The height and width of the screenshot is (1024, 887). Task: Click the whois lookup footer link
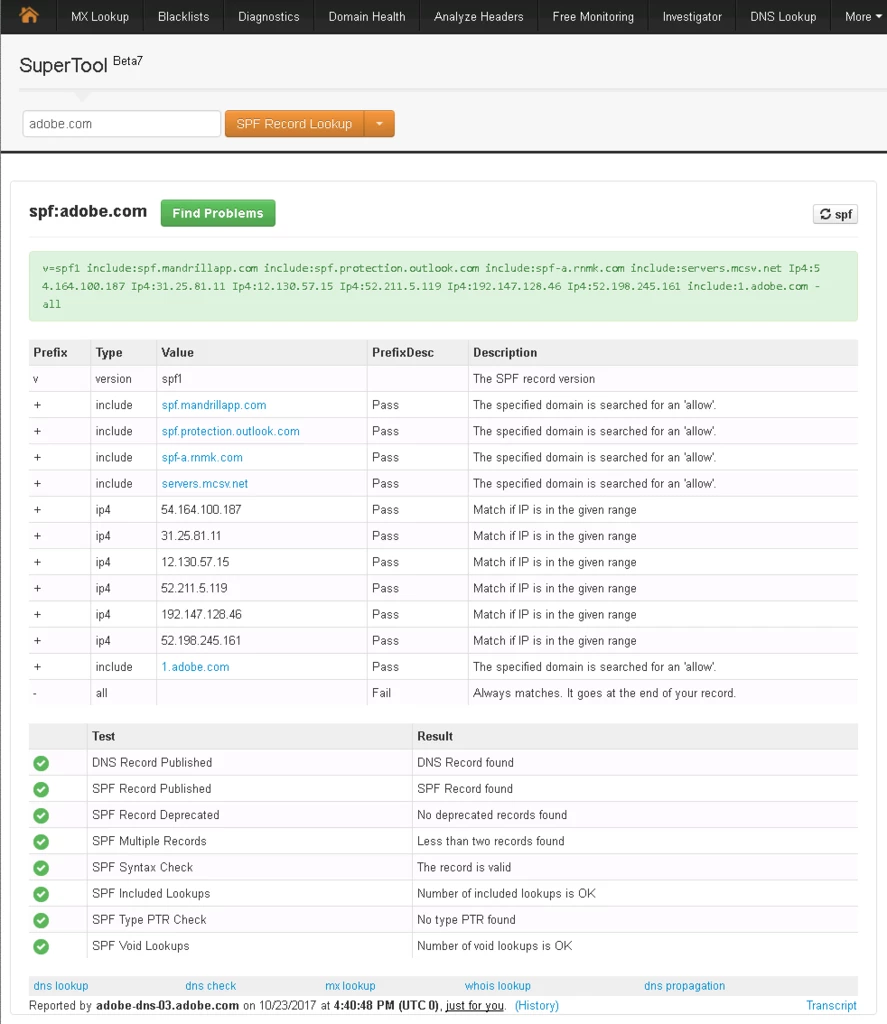pos(498,985)
